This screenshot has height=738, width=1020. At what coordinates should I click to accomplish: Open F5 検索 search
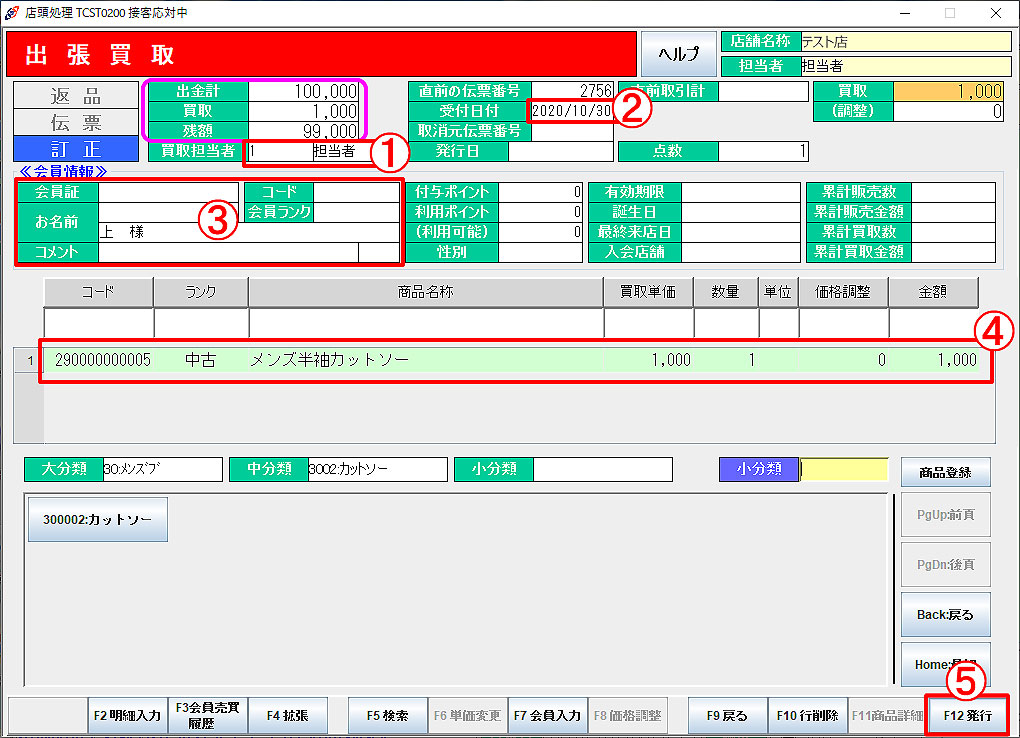(387, 716)
